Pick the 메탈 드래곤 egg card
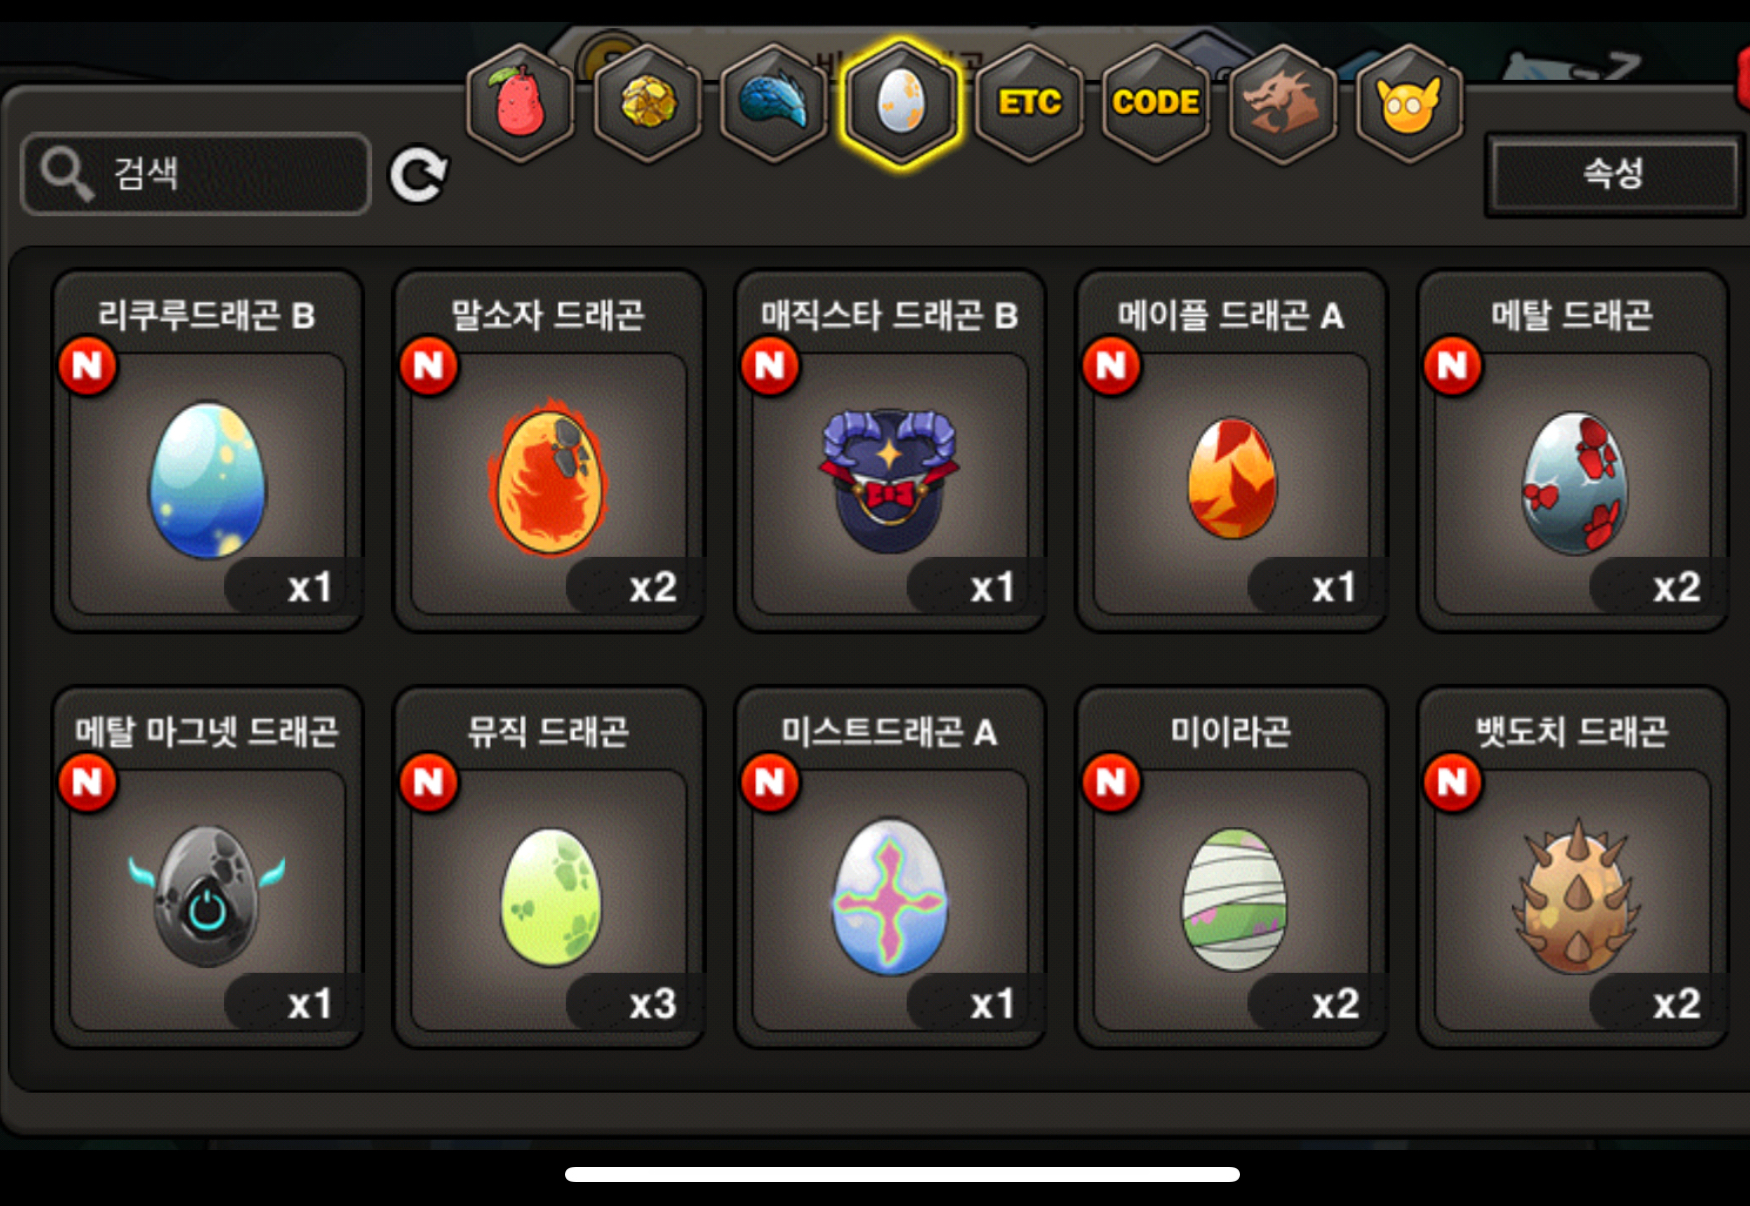1750x1206 pixels. pyautogui.click(x=1572, y=451)
